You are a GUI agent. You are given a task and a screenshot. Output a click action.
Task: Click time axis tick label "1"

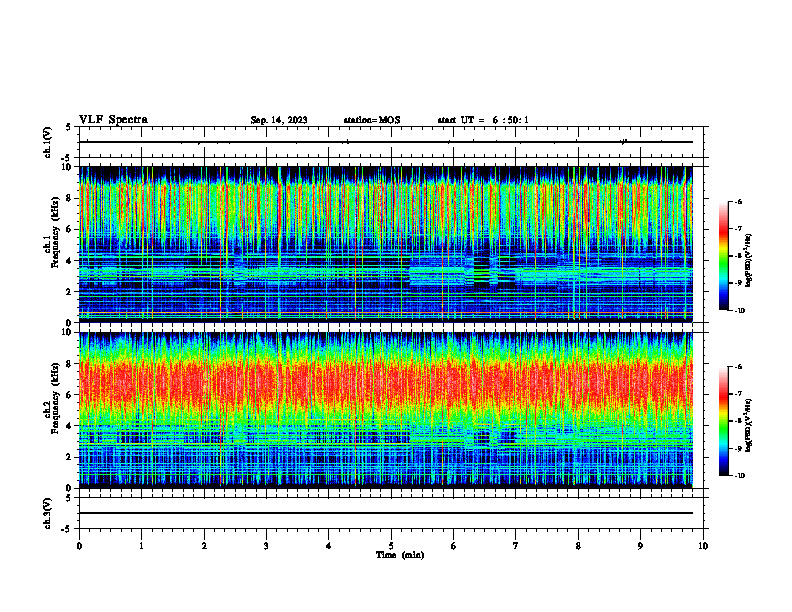pyautogui.click(x=141, y=546)
